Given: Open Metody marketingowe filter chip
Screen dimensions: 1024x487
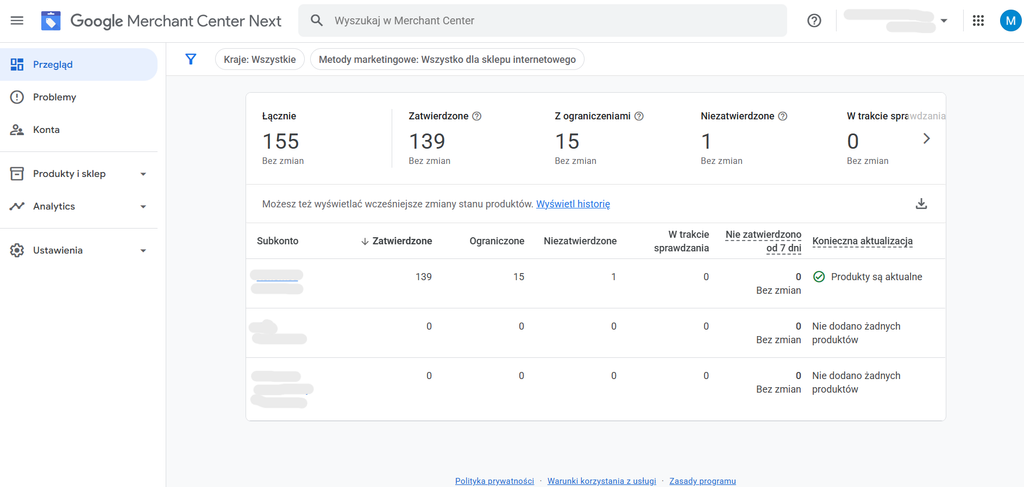Looking at the screenshot, I should 447,59.
